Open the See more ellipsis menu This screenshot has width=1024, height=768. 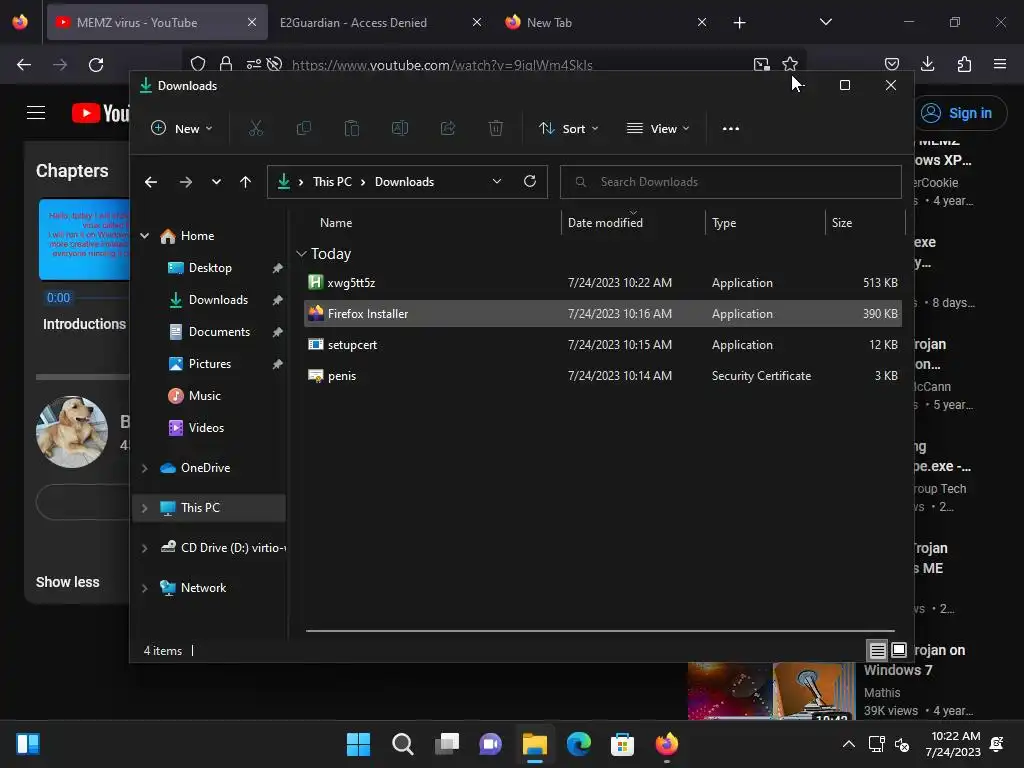(731, 129)
